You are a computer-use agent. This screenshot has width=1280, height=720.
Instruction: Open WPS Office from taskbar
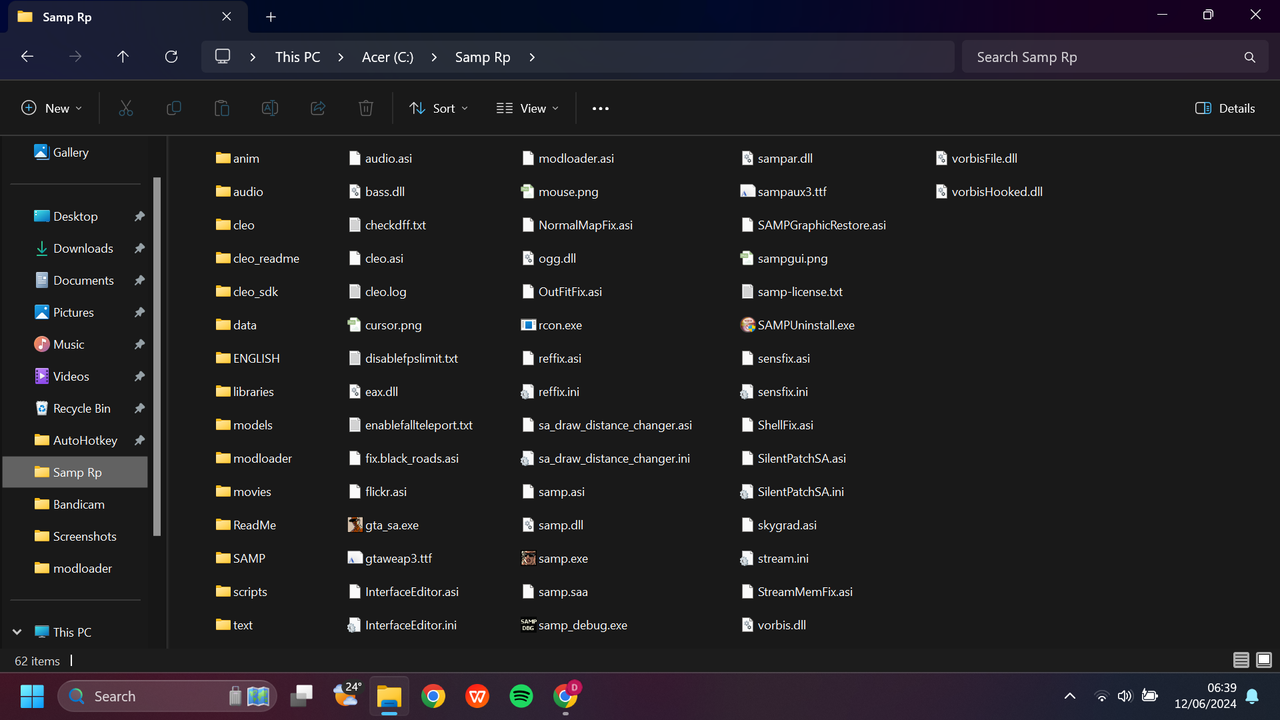click(477, 696)
